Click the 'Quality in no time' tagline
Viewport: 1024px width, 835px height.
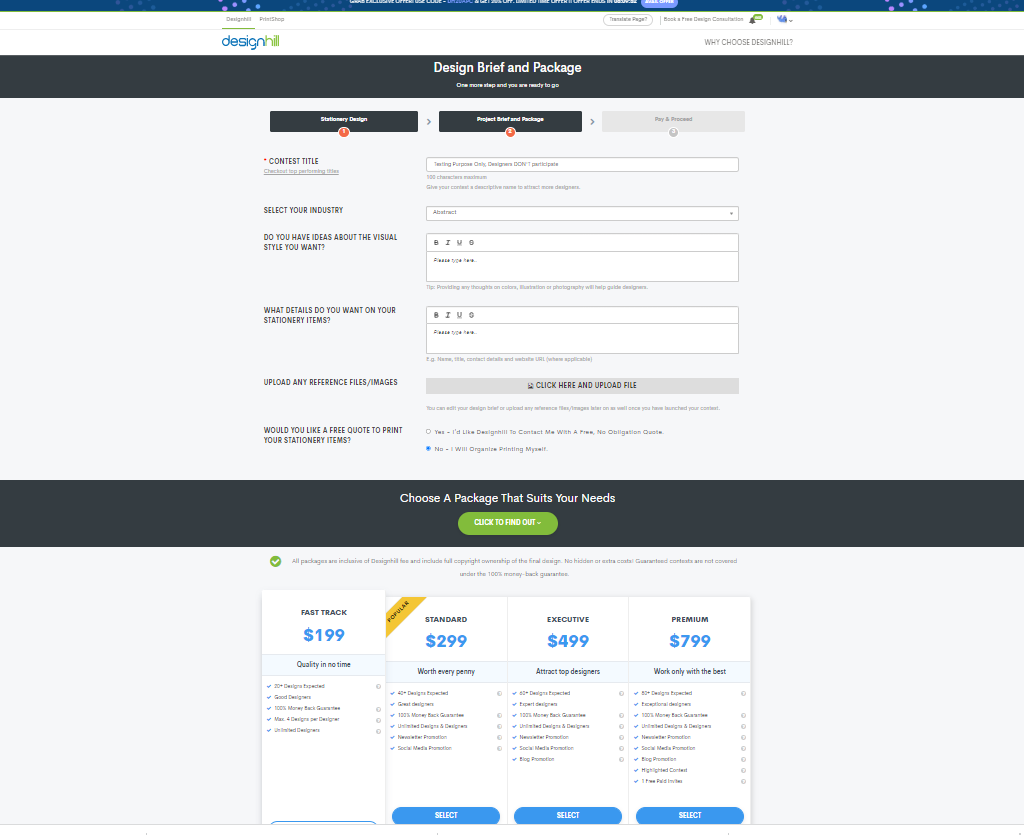click(x=324, y=665)
